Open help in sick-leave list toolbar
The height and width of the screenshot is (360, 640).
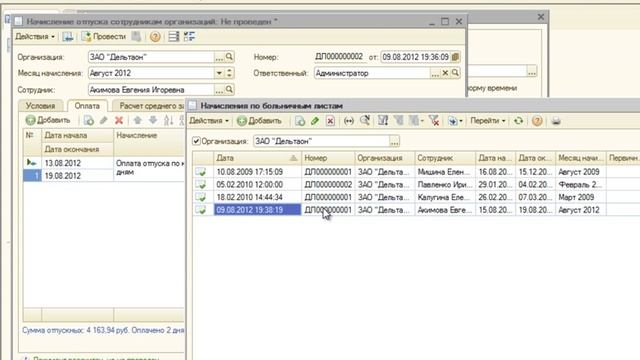537,121
